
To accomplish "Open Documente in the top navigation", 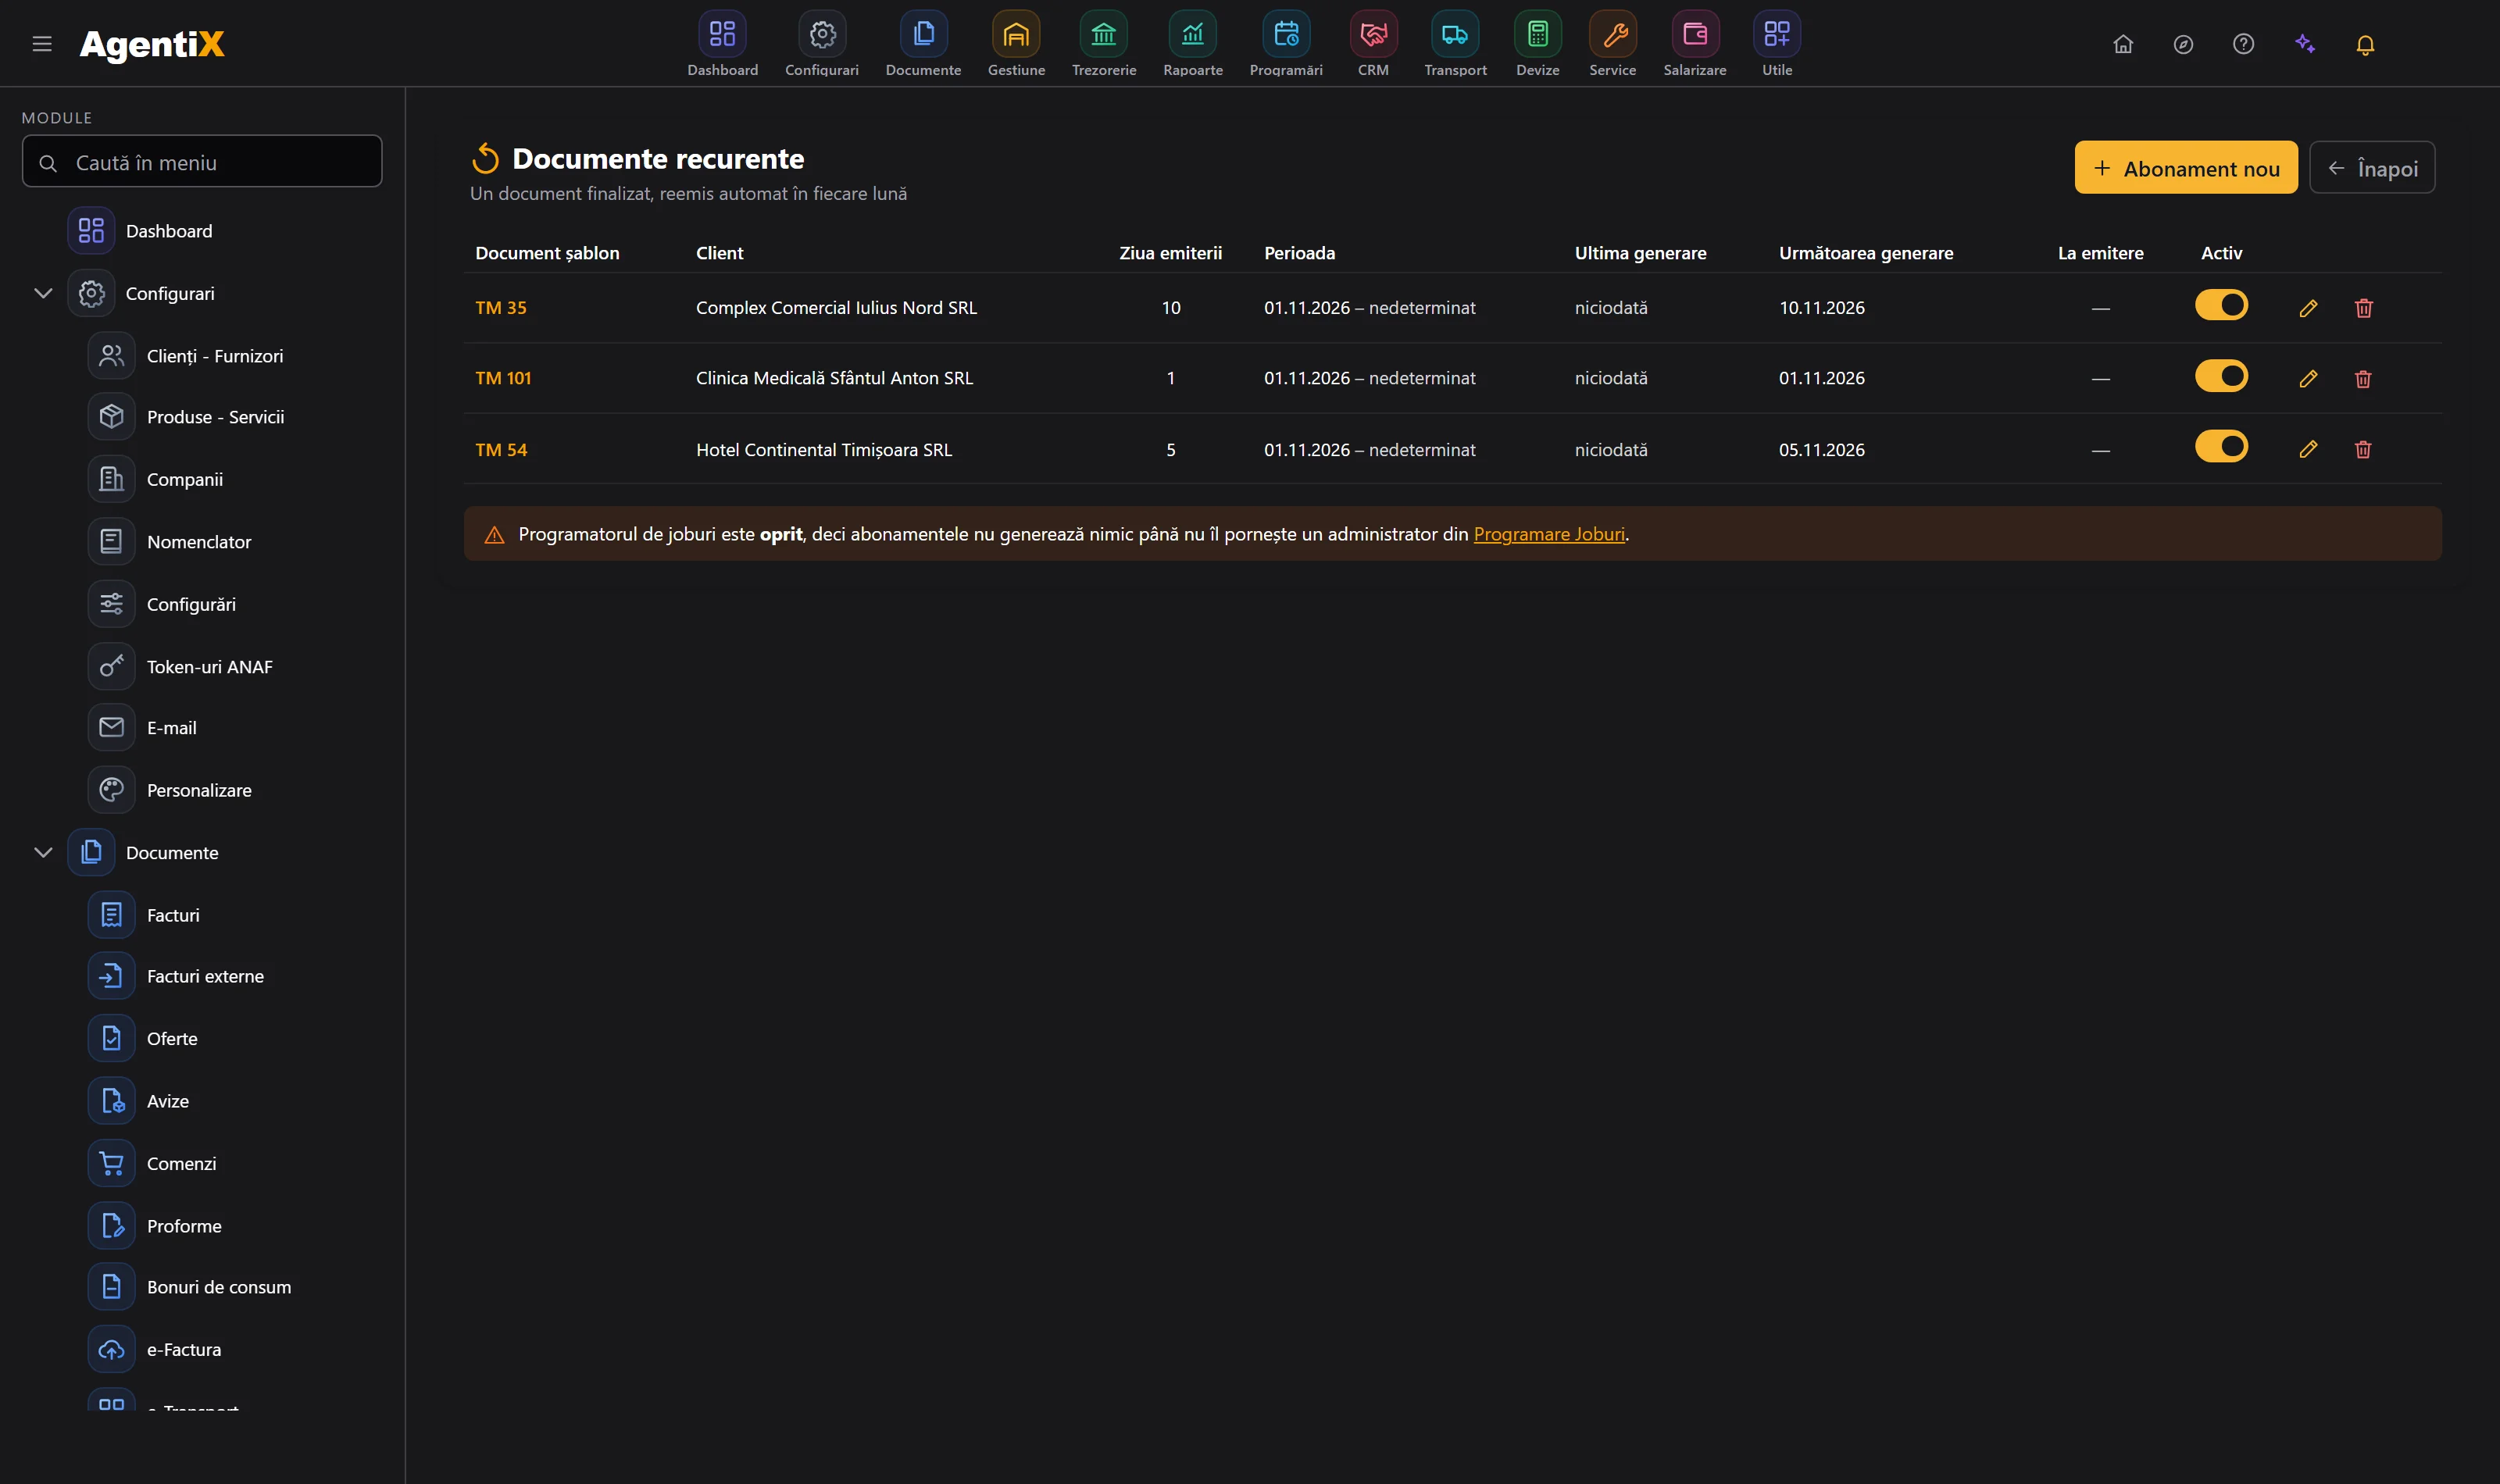I will point(923,44).
